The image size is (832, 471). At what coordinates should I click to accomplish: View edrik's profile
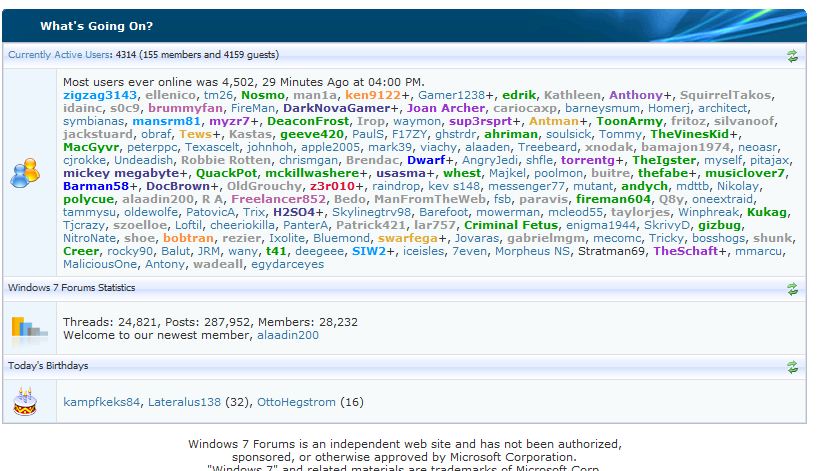tap(519, 95)
